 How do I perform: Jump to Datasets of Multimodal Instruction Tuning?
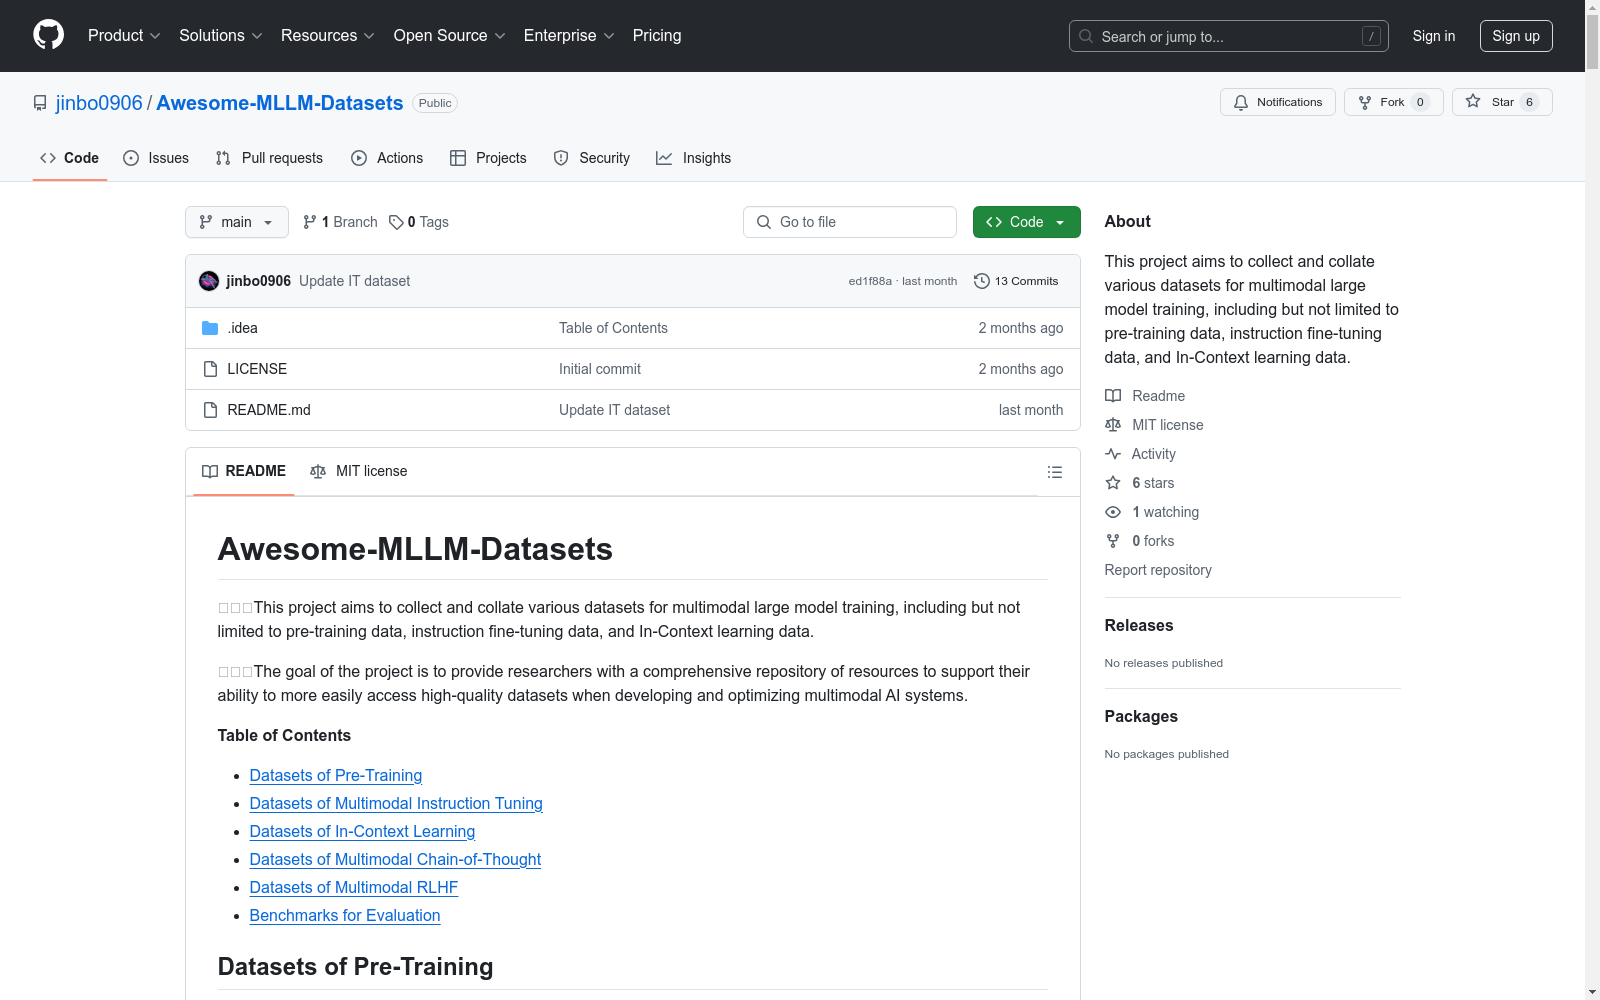pyautogui.click(x=396, y=803)
